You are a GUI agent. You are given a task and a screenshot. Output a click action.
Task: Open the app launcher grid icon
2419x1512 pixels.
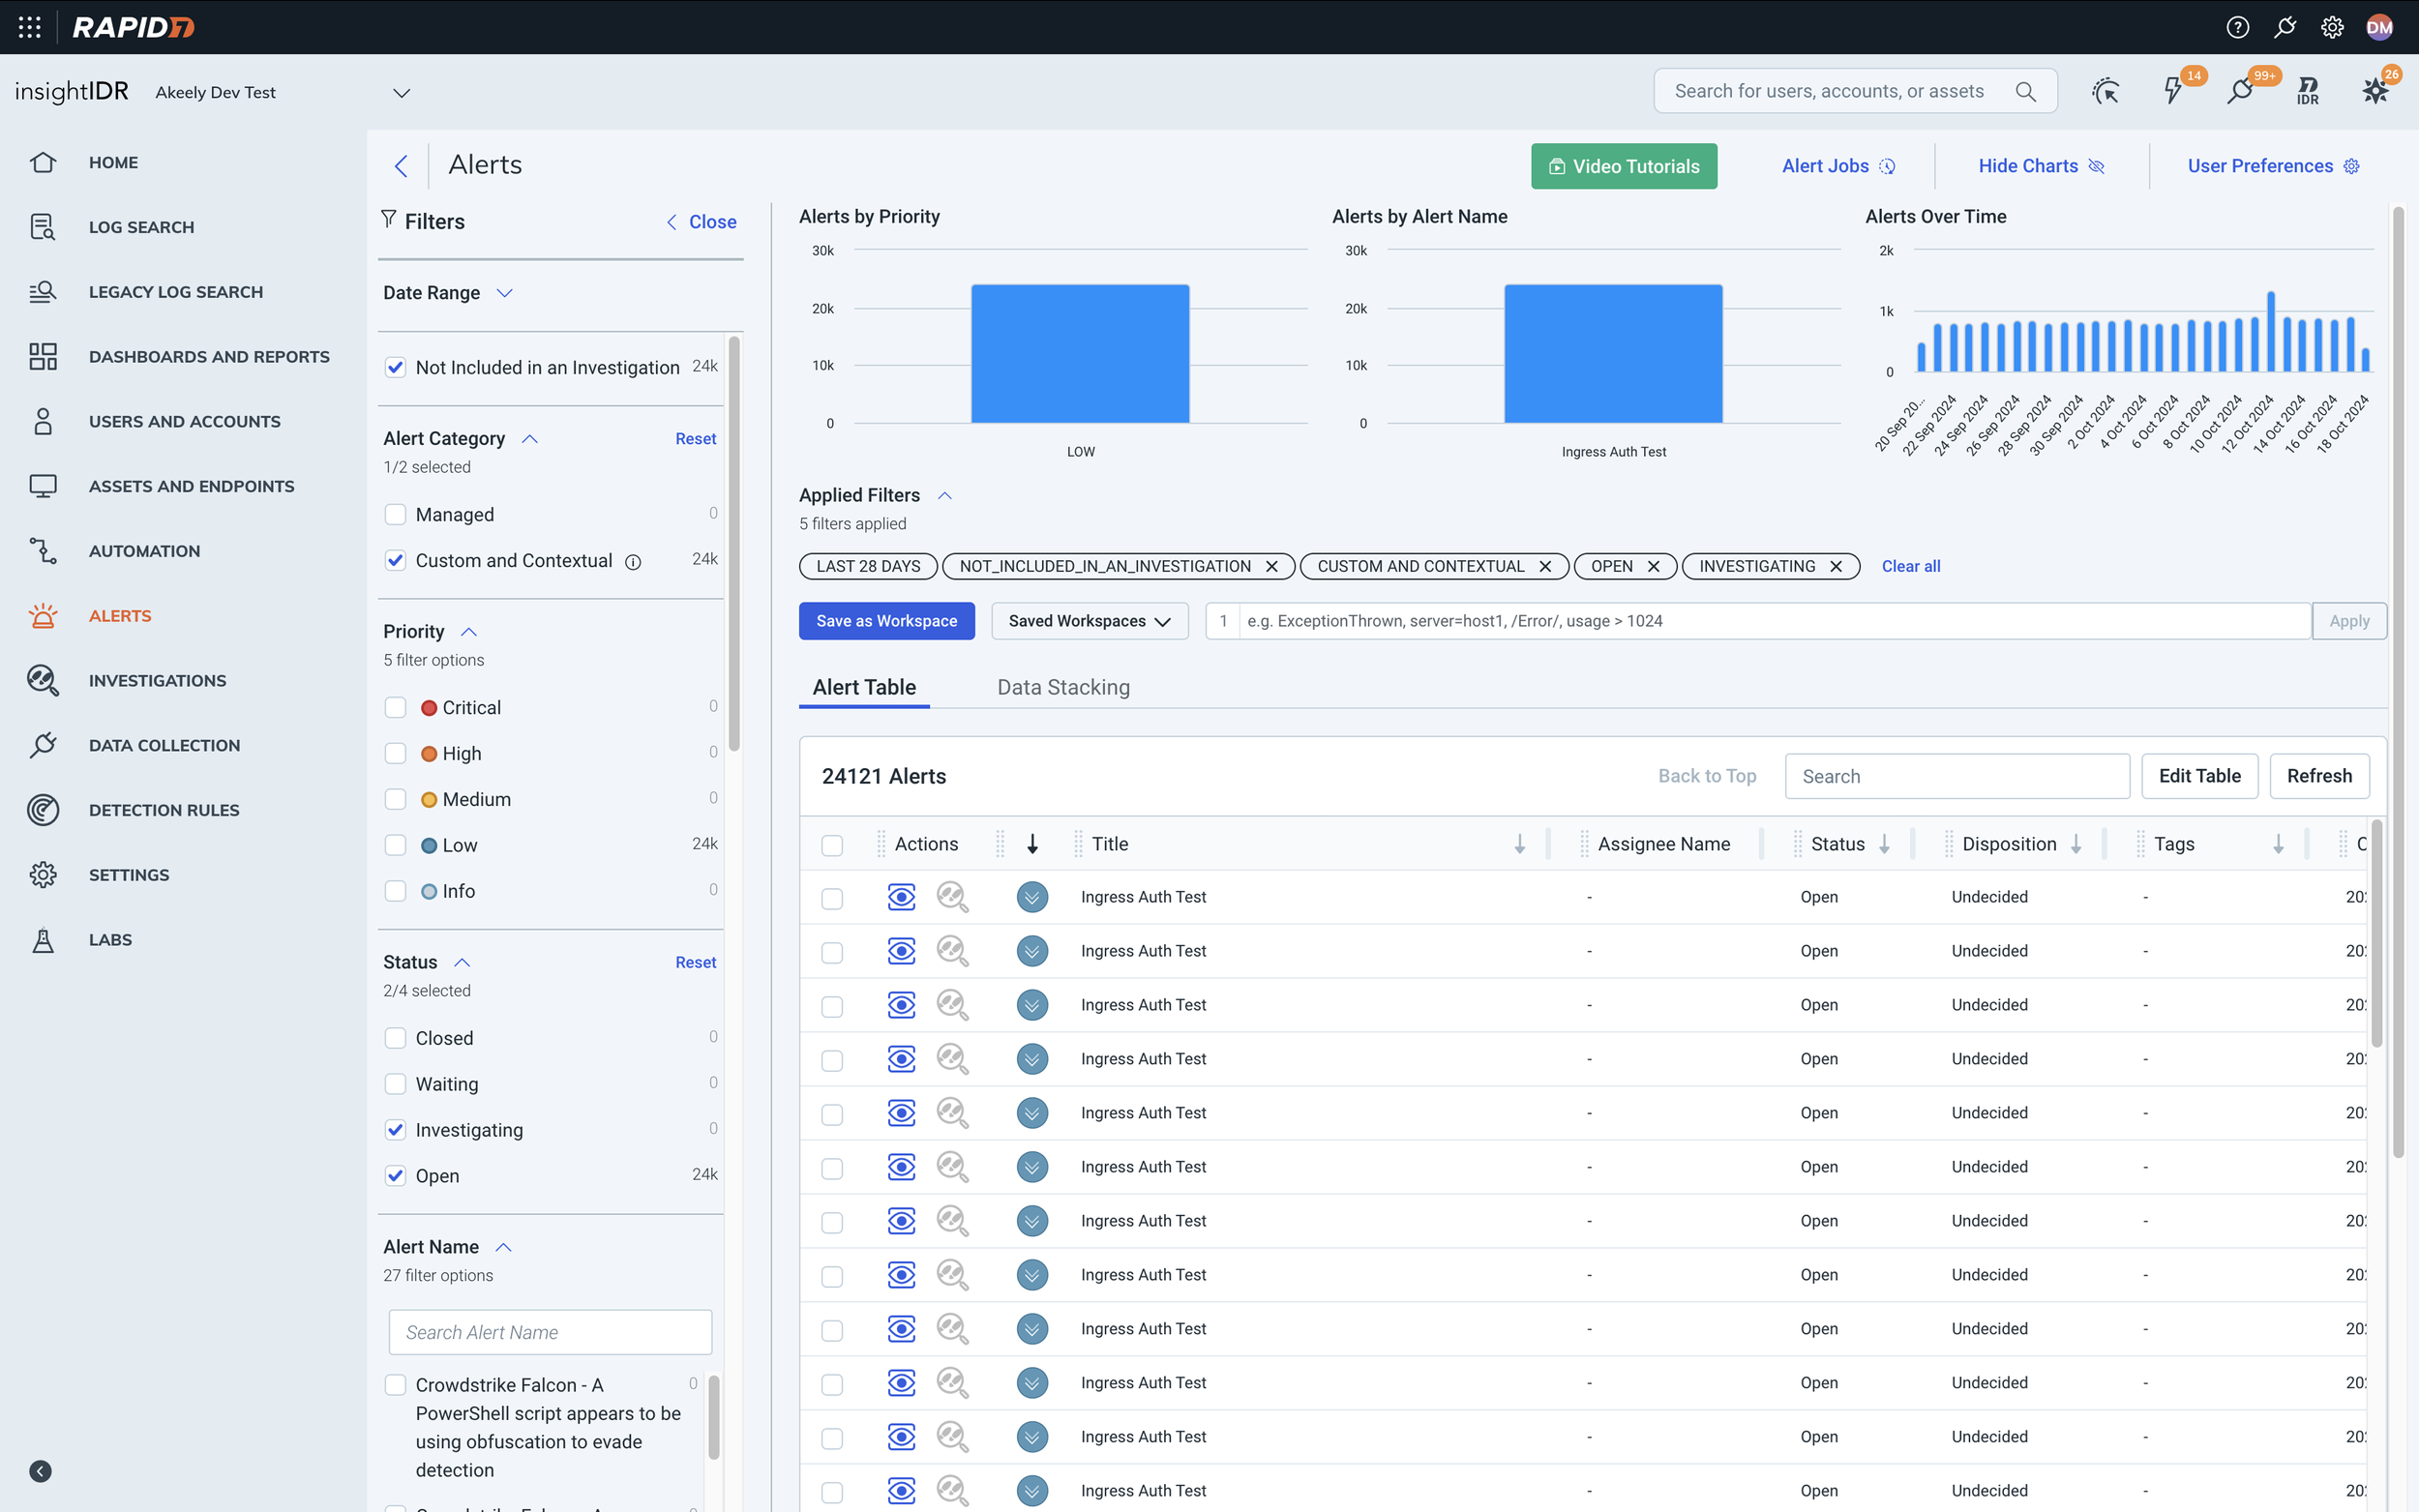(x=29, y=27)
